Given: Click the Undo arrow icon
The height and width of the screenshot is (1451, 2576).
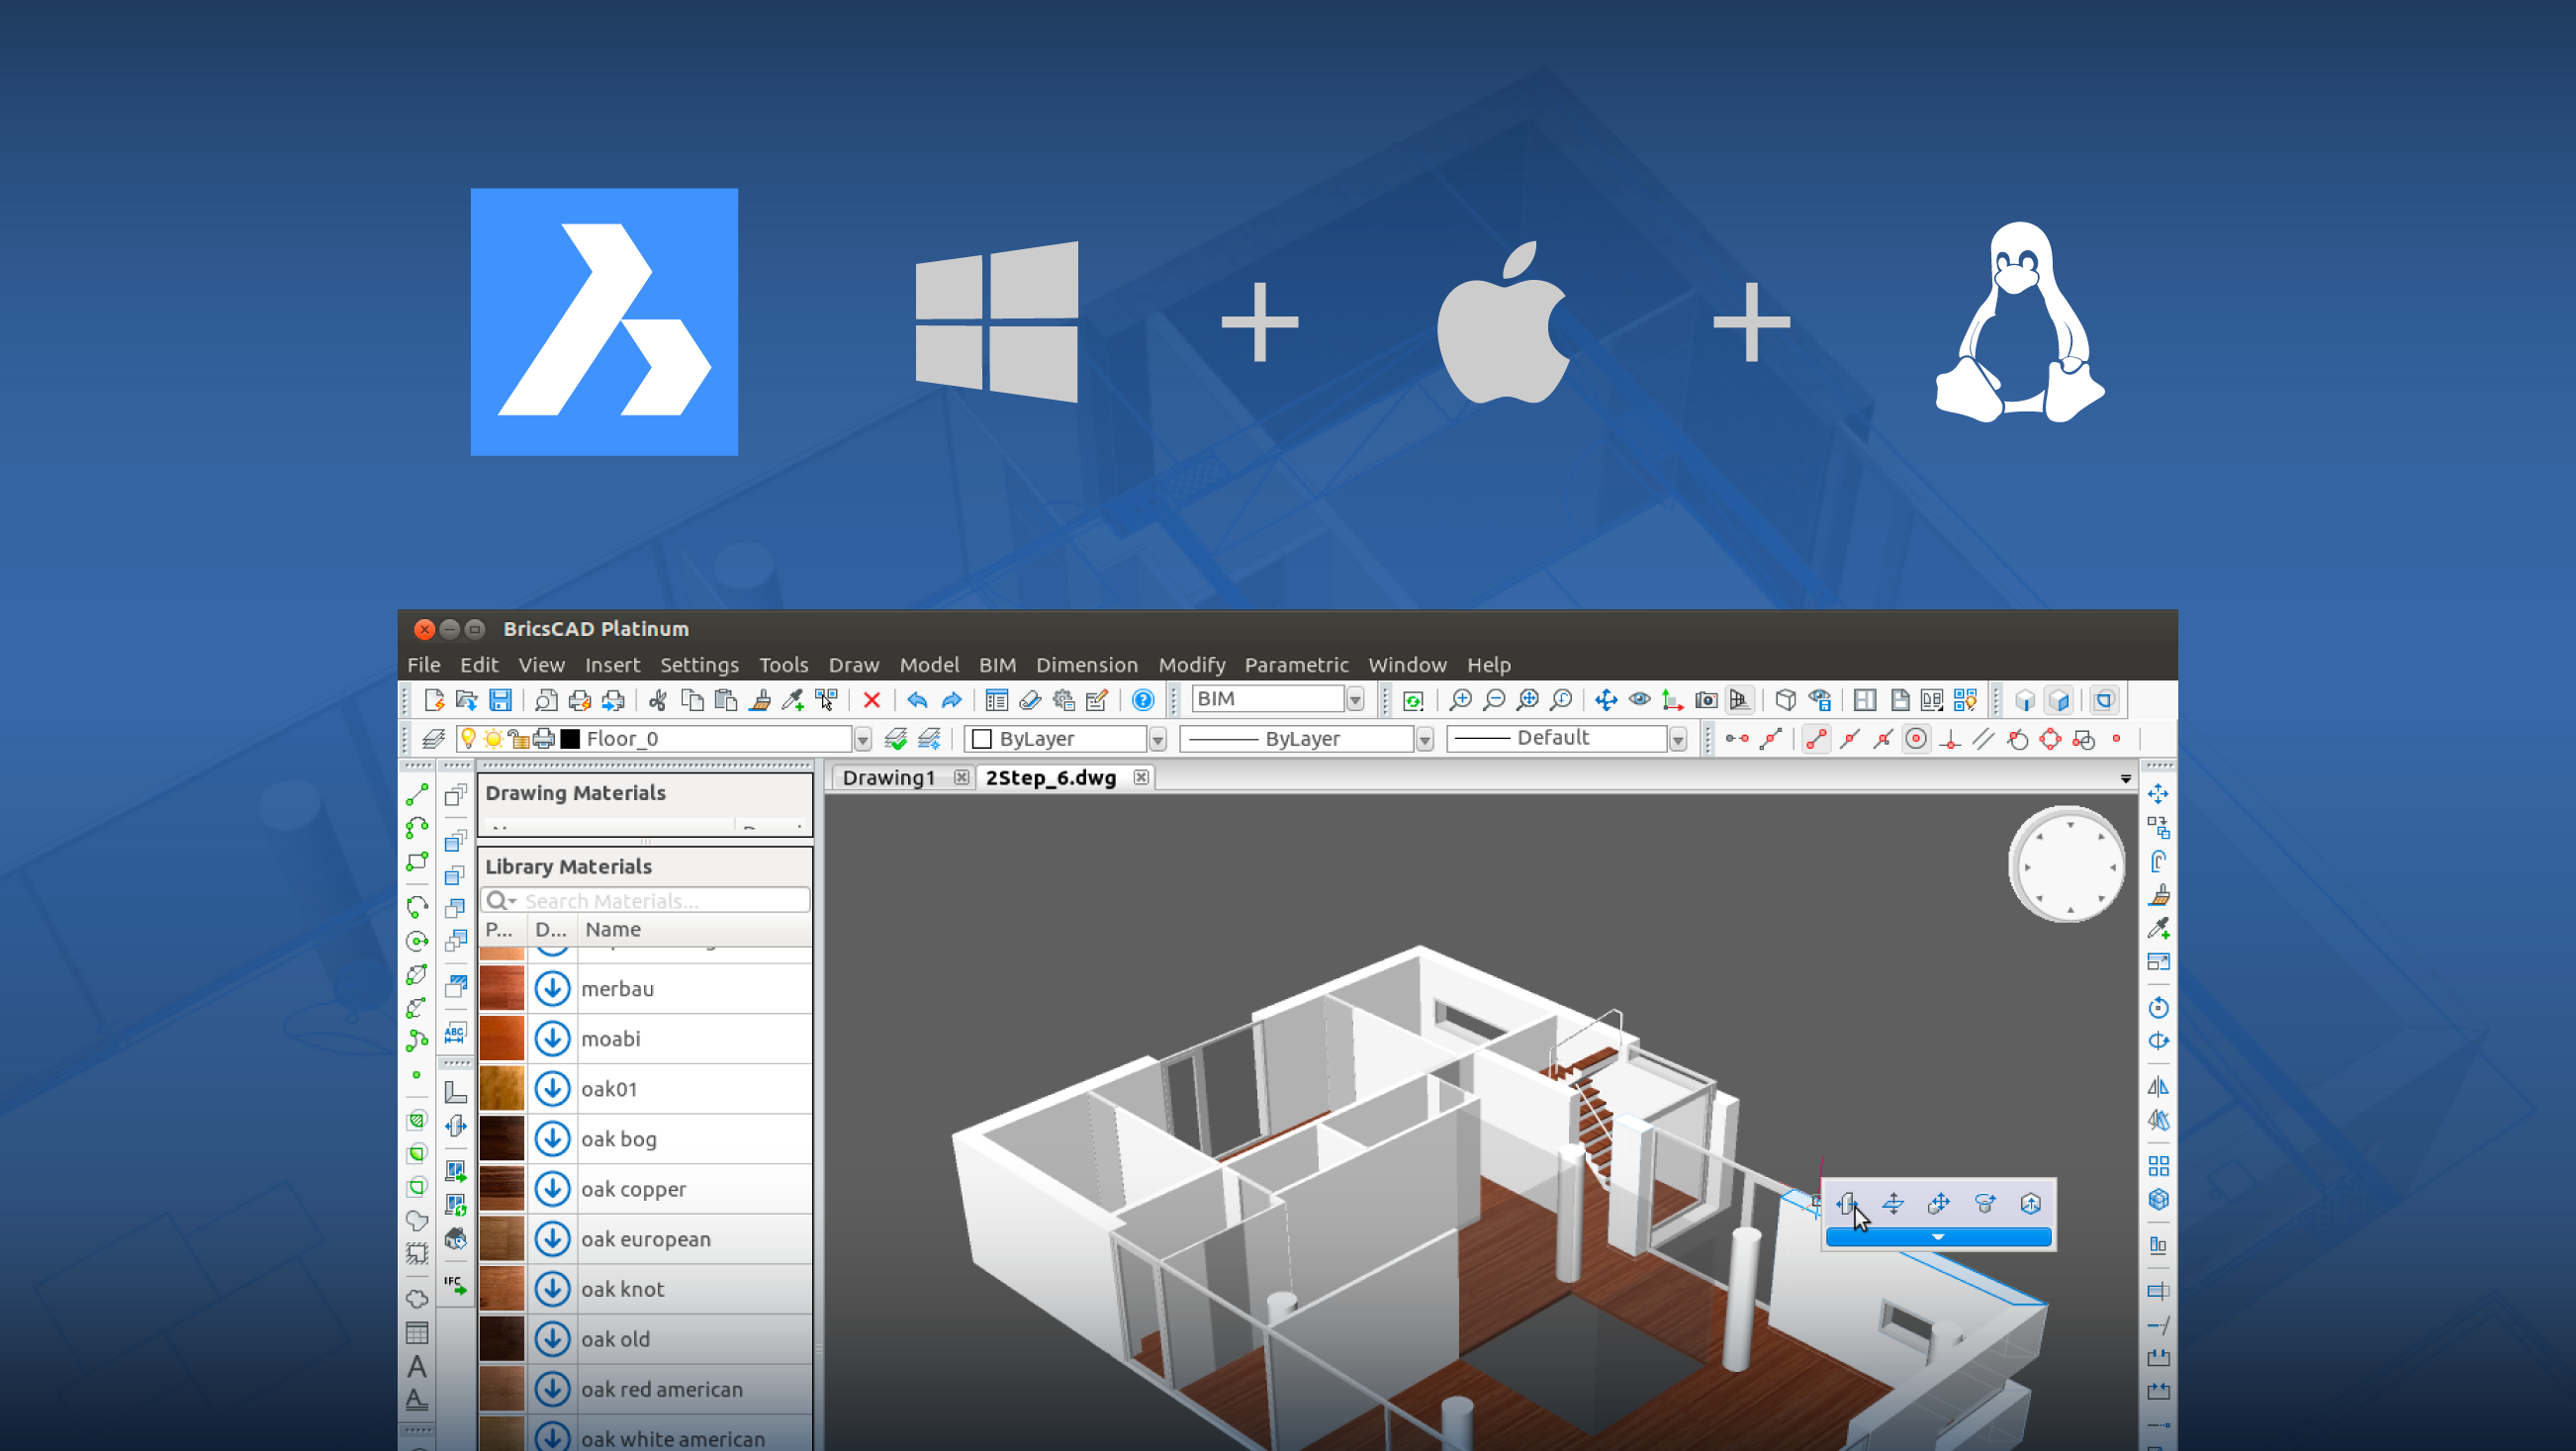Looking at the screenshot, I should click(x=917, y=700).
